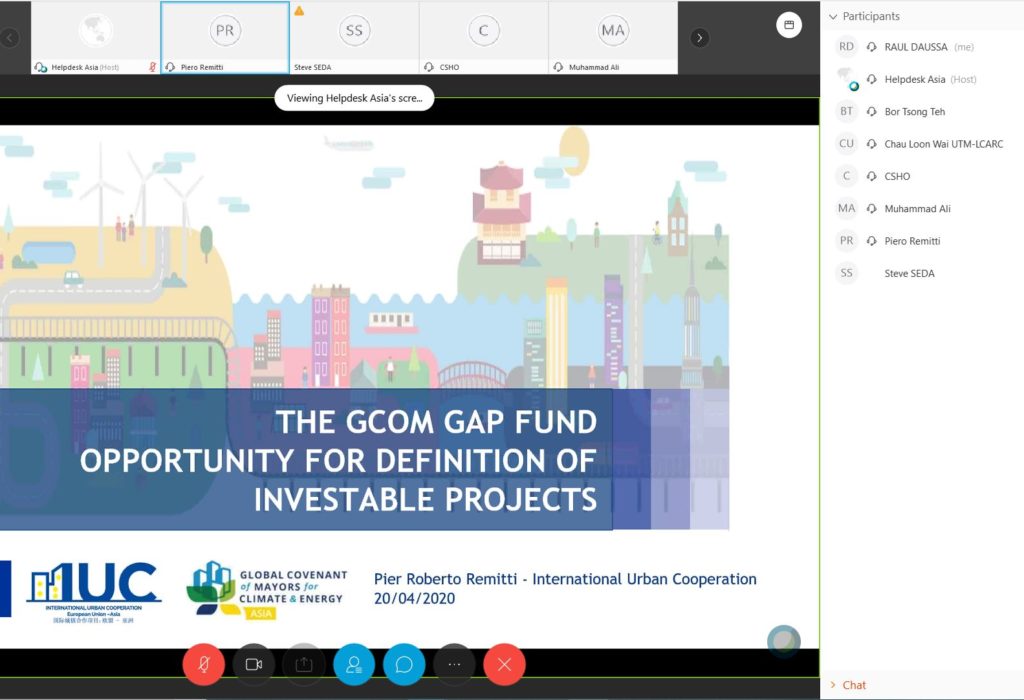Select Muhammad Ali's video thumbnail
The width and height of the screenshot is (1024, 700).
(x=612, y=37)
